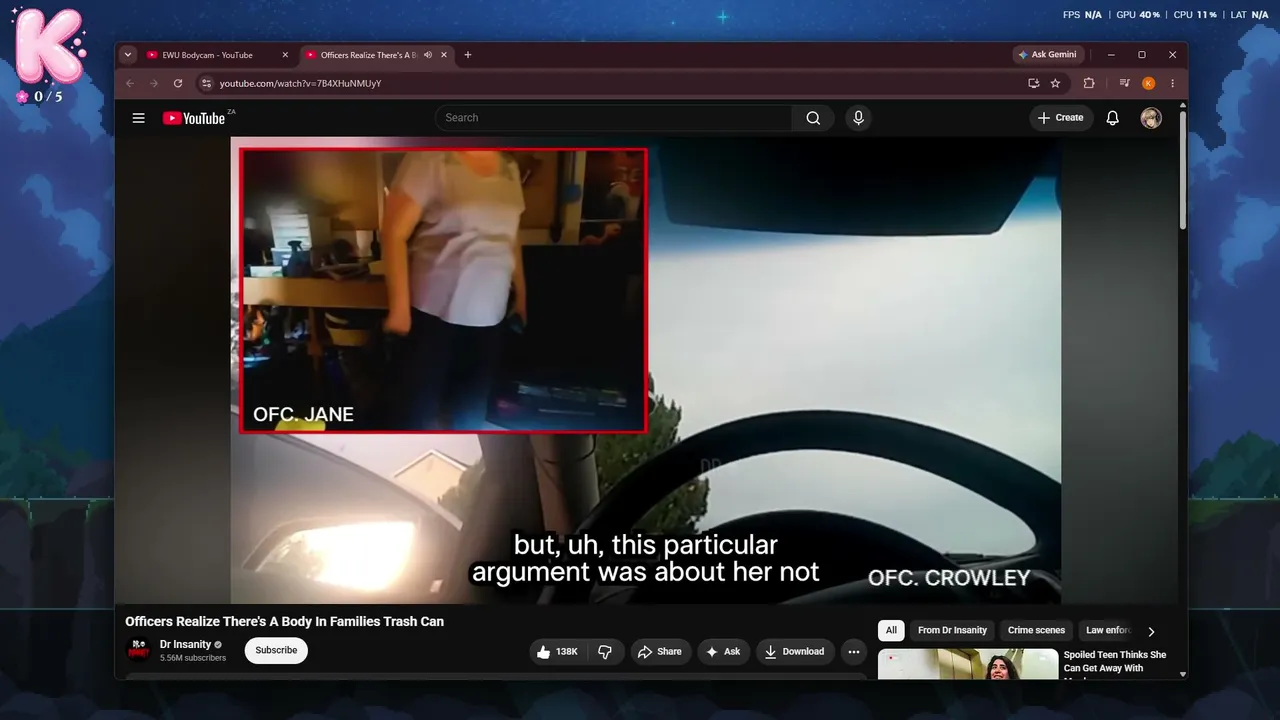Click the video player to pause
This screenshot has width=1280, height=720.
click(x=646, y=370)
